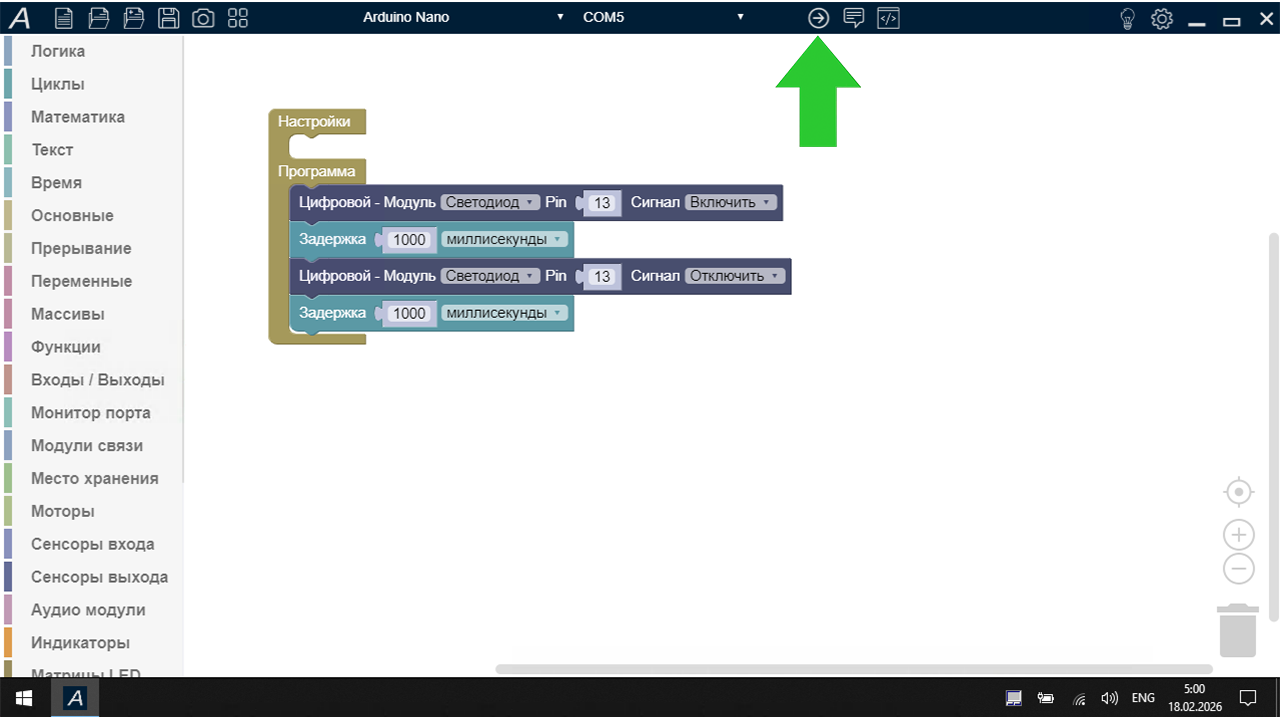Open the Монитор порта category
This screenshot has width=1280, height=717.
coord(90,412)
